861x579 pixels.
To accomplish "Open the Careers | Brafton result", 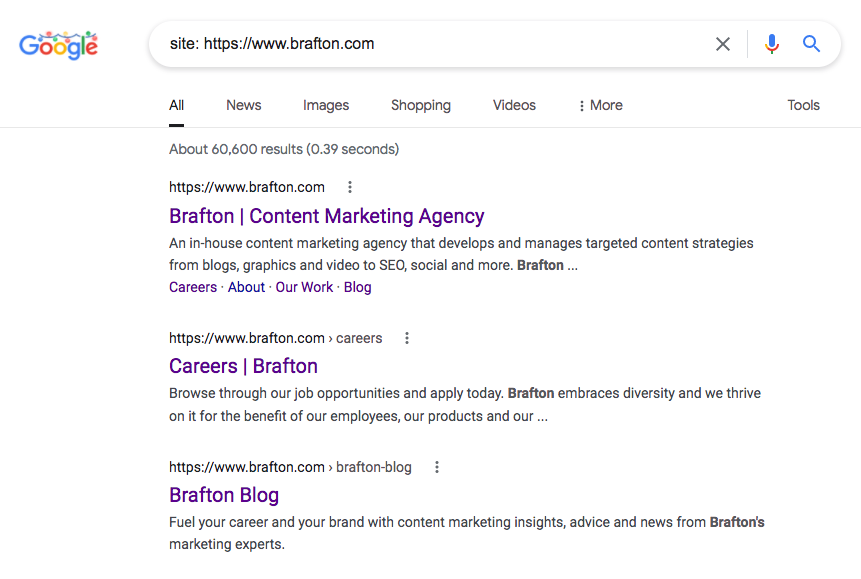I will [243, 366].
